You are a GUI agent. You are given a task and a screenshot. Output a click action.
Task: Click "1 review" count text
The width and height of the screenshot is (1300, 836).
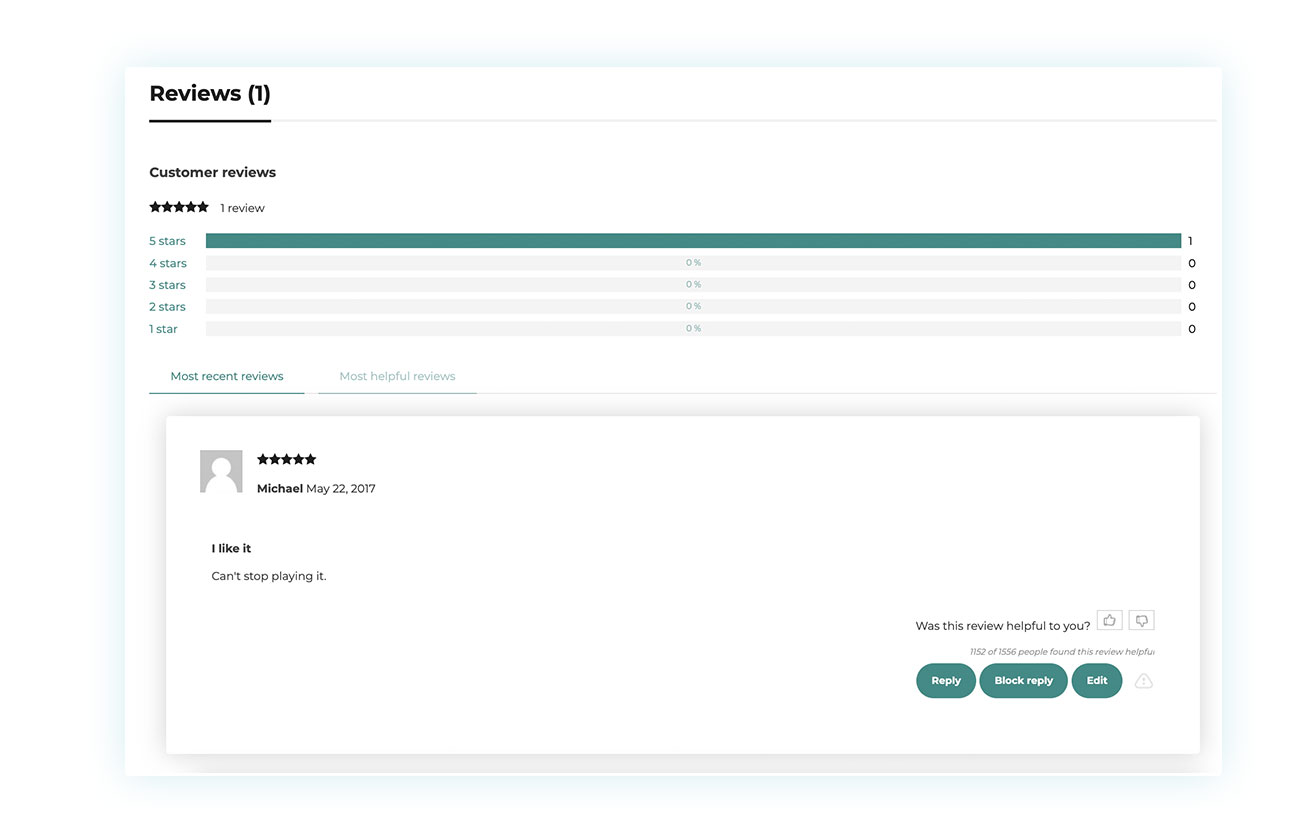[243, 208]
